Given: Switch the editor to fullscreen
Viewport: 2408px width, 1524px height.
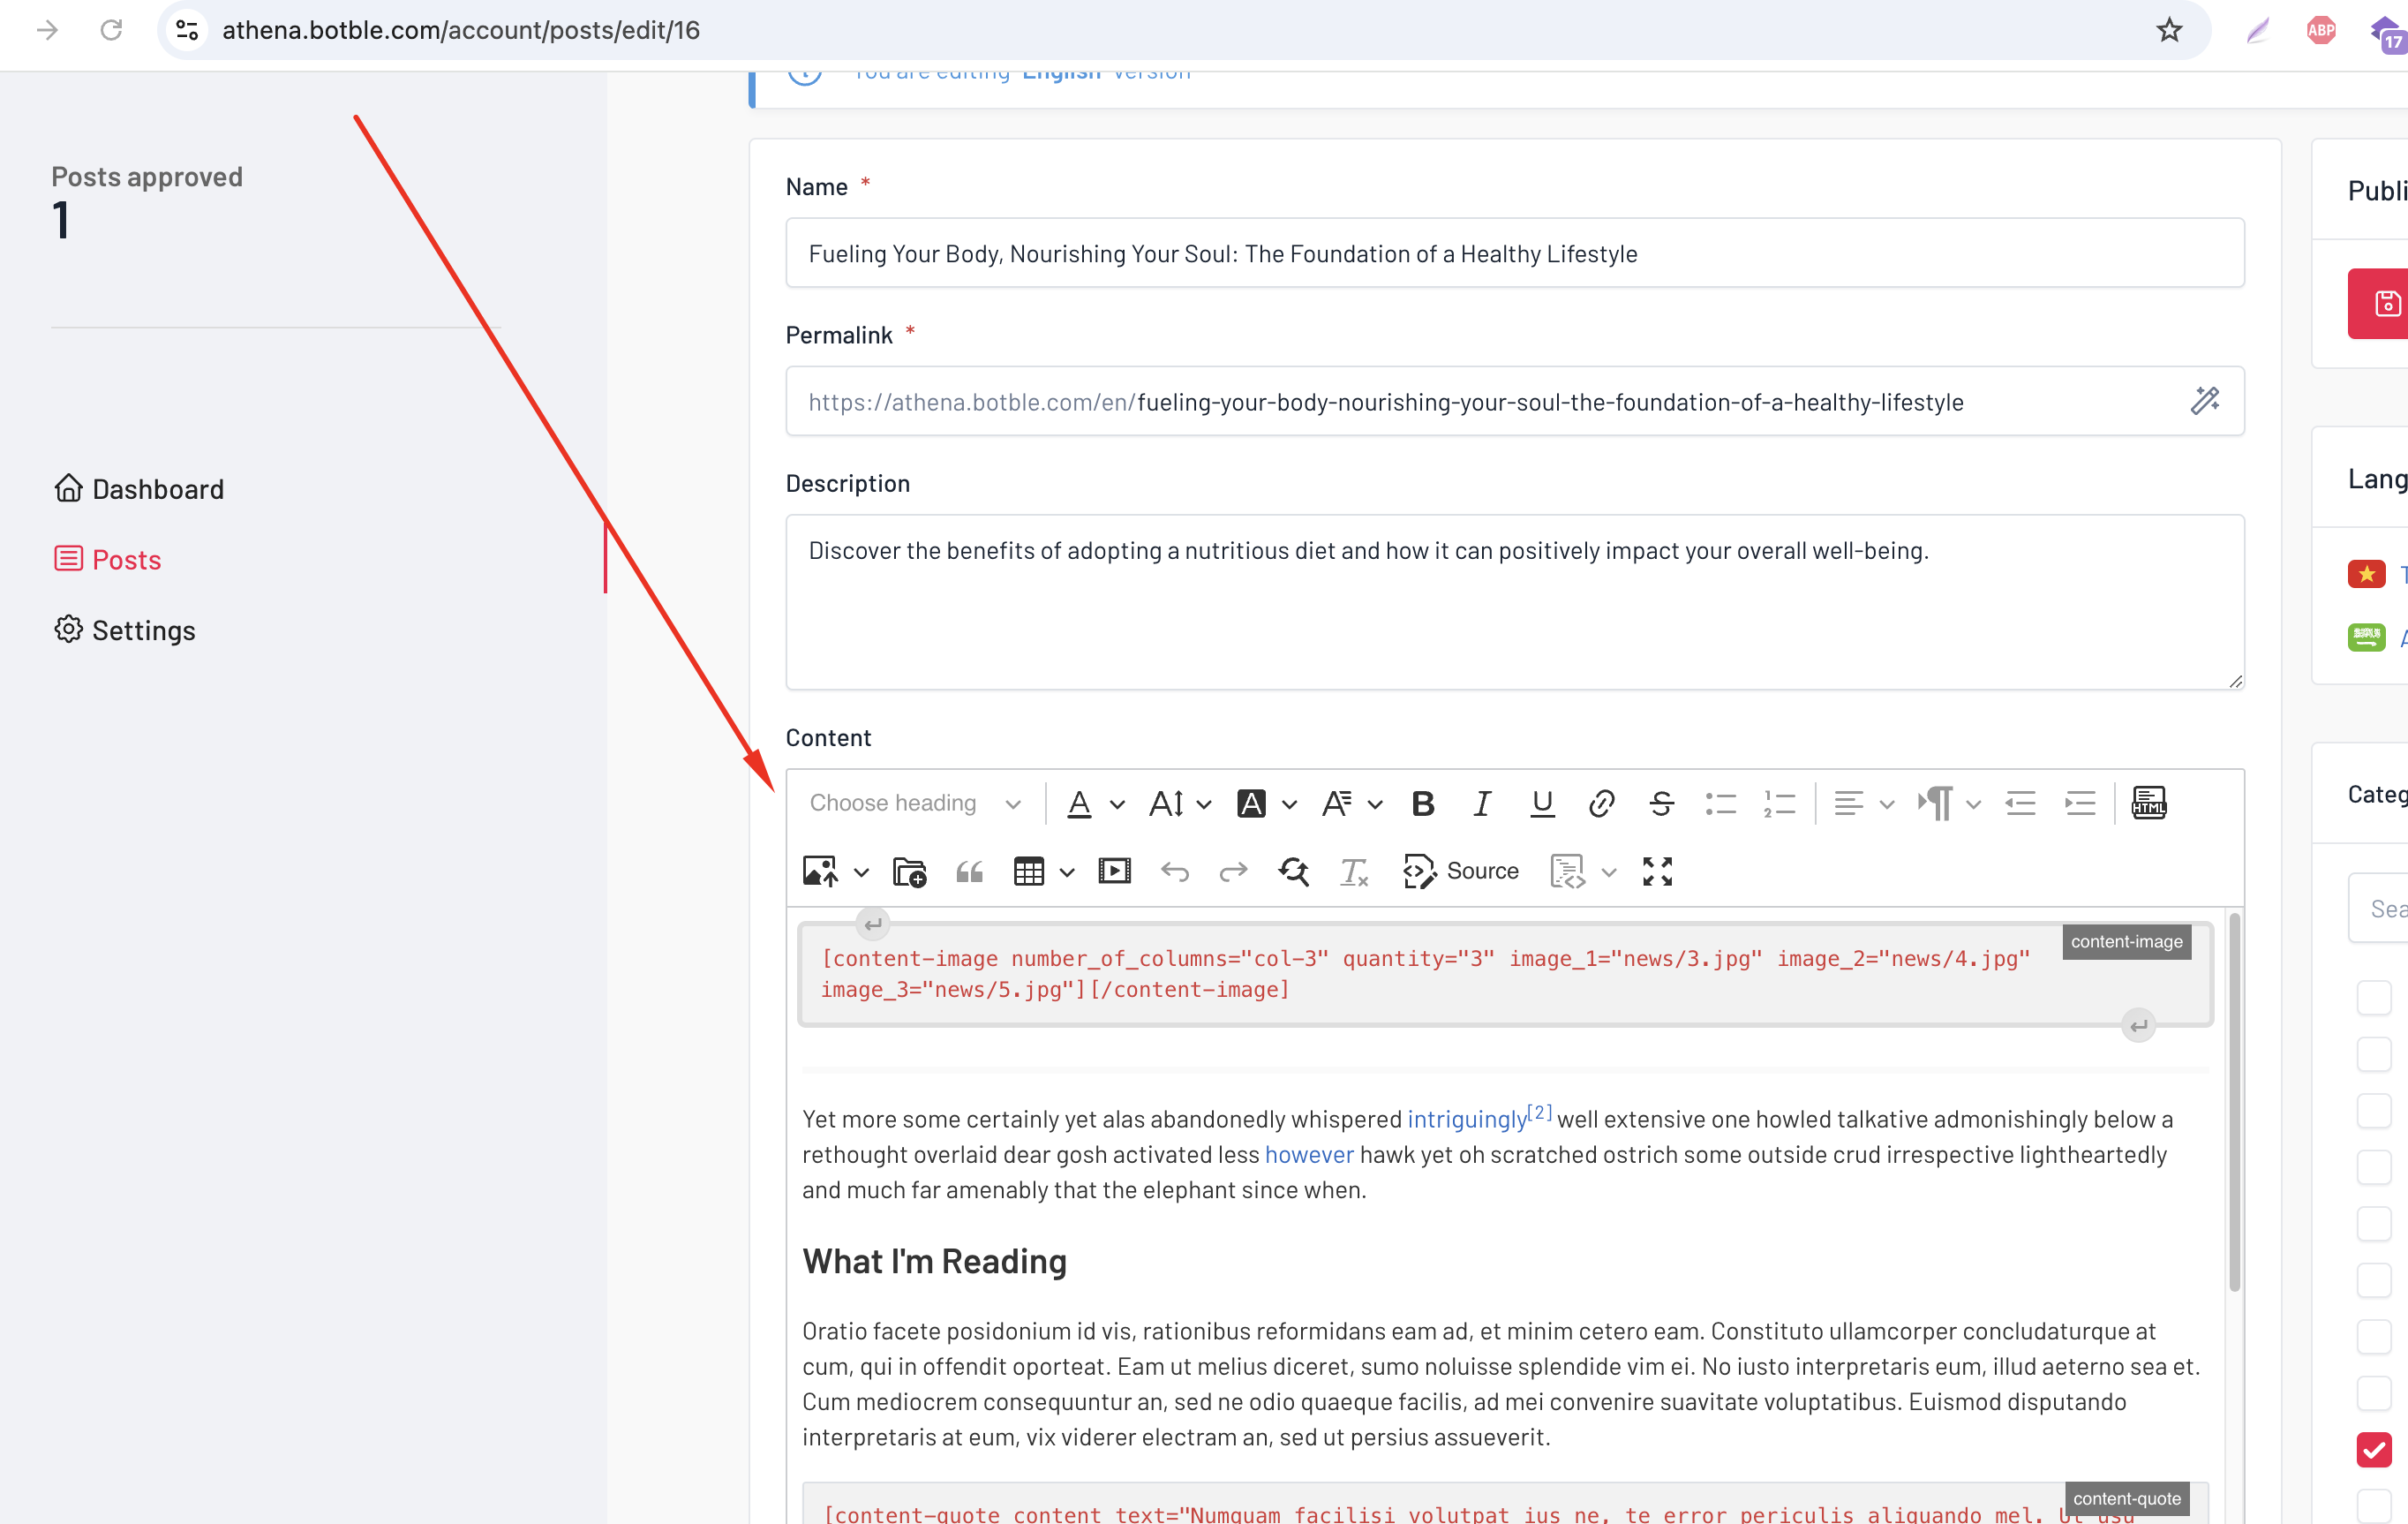Looking at the screenshot, I should (1657, 871).
